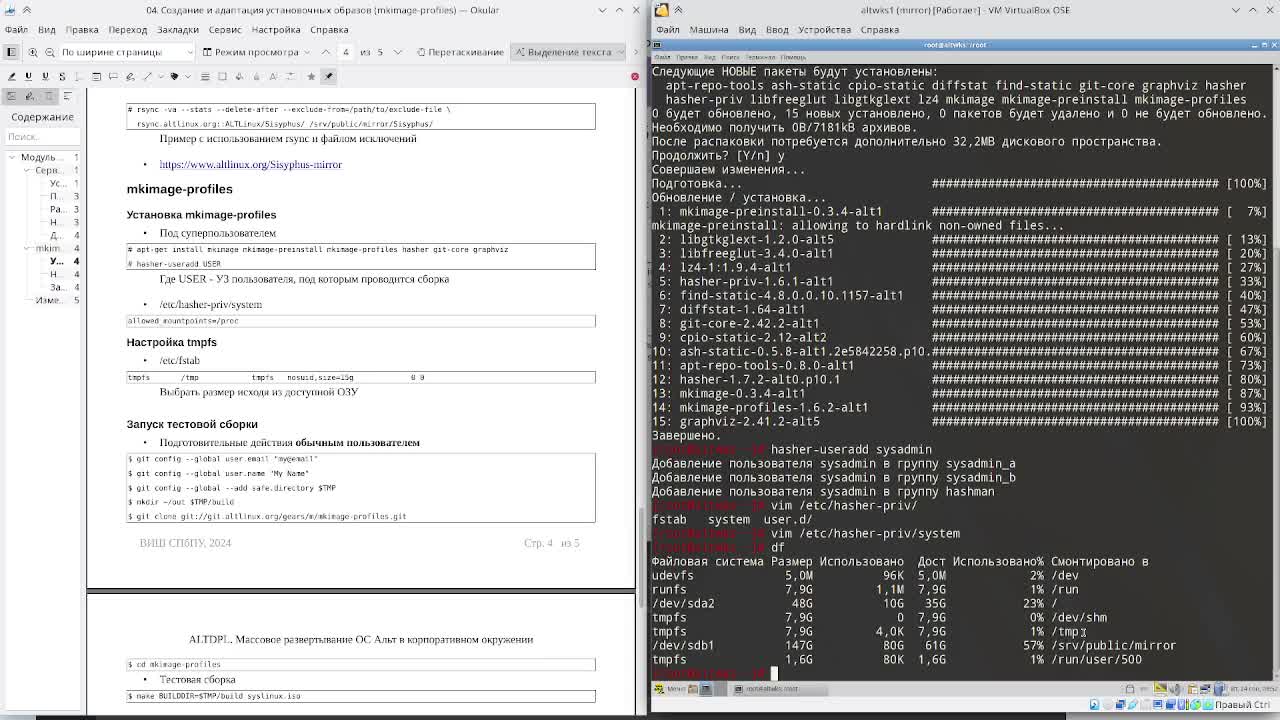Open VirtualBox 'Справка' menu

pyautogui.click(x=880, y=30)
